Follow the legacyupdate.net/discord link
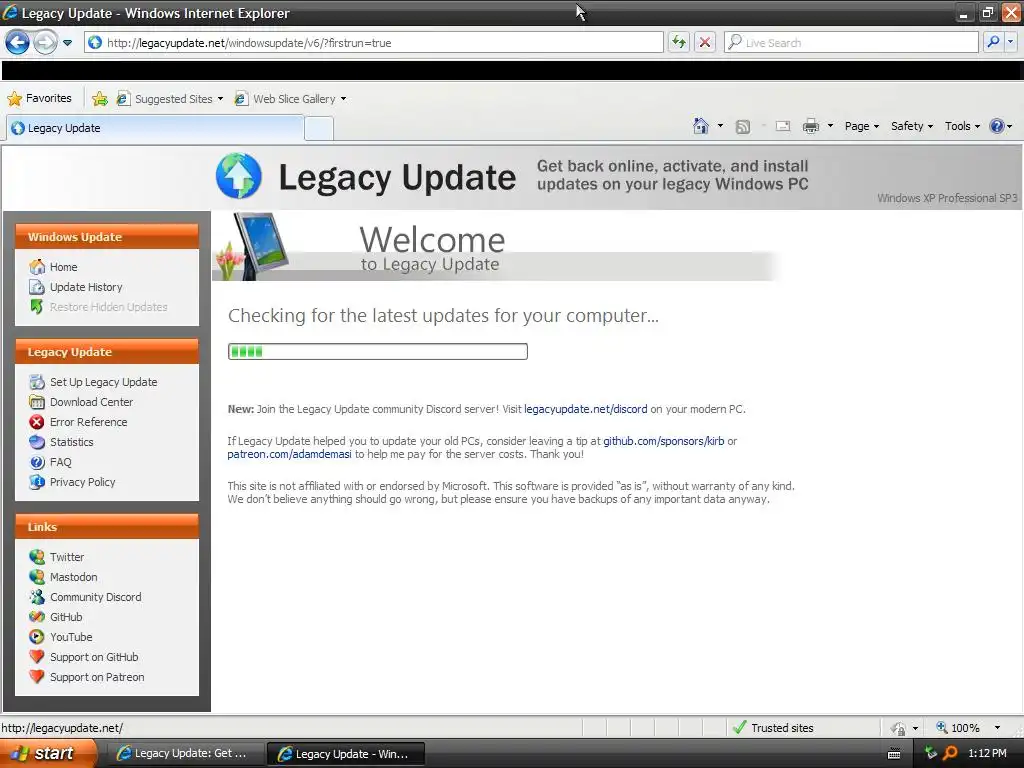This screenshot has height=768, width=1024. (x=585, y=409)
